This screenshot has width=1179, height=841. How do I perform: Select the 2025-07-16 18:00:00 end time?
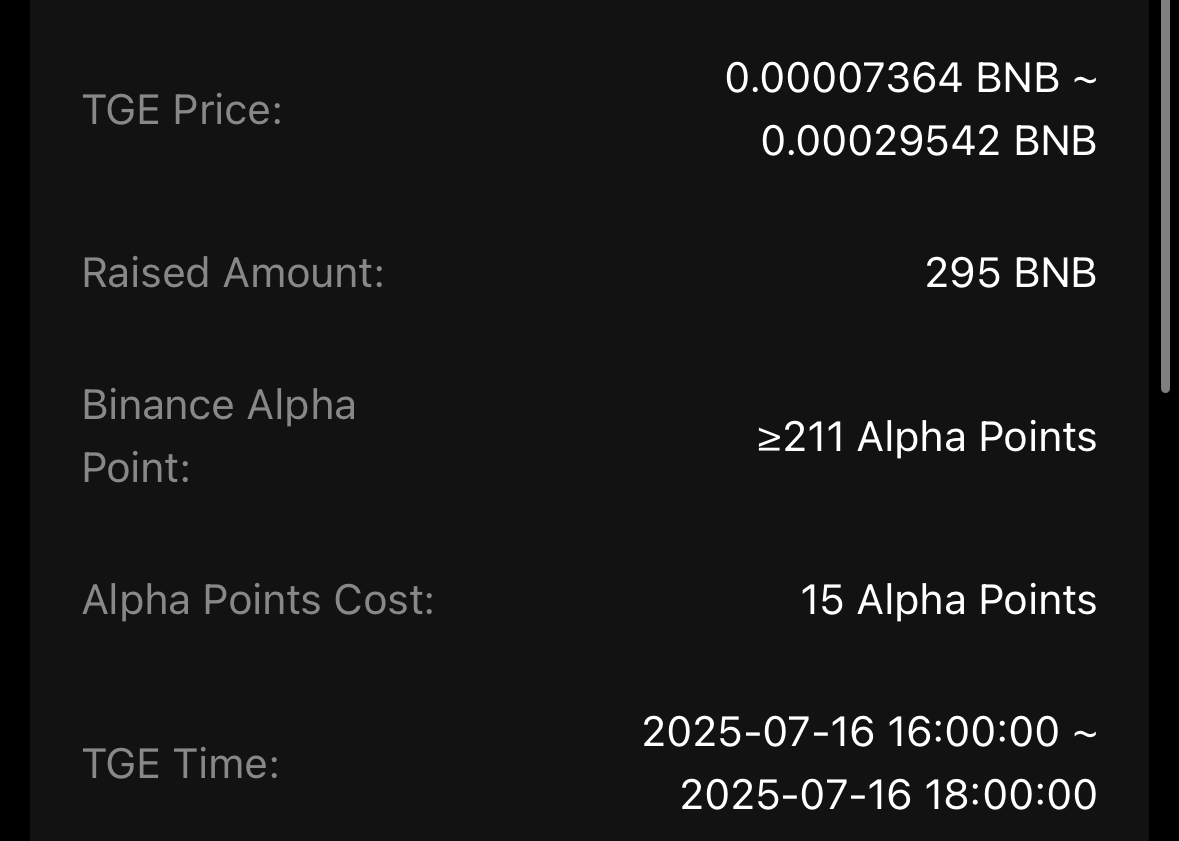(888, 795)
